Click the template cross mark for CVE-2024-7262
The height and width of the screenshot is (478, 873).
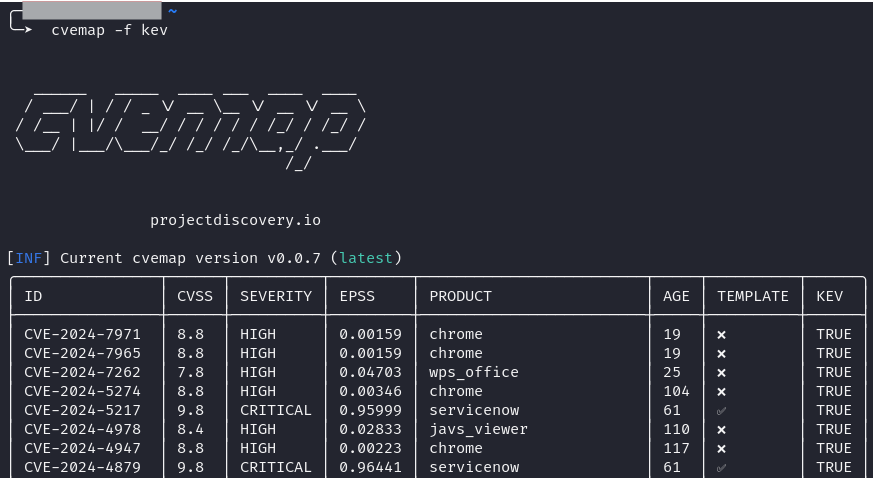[721, 373]
